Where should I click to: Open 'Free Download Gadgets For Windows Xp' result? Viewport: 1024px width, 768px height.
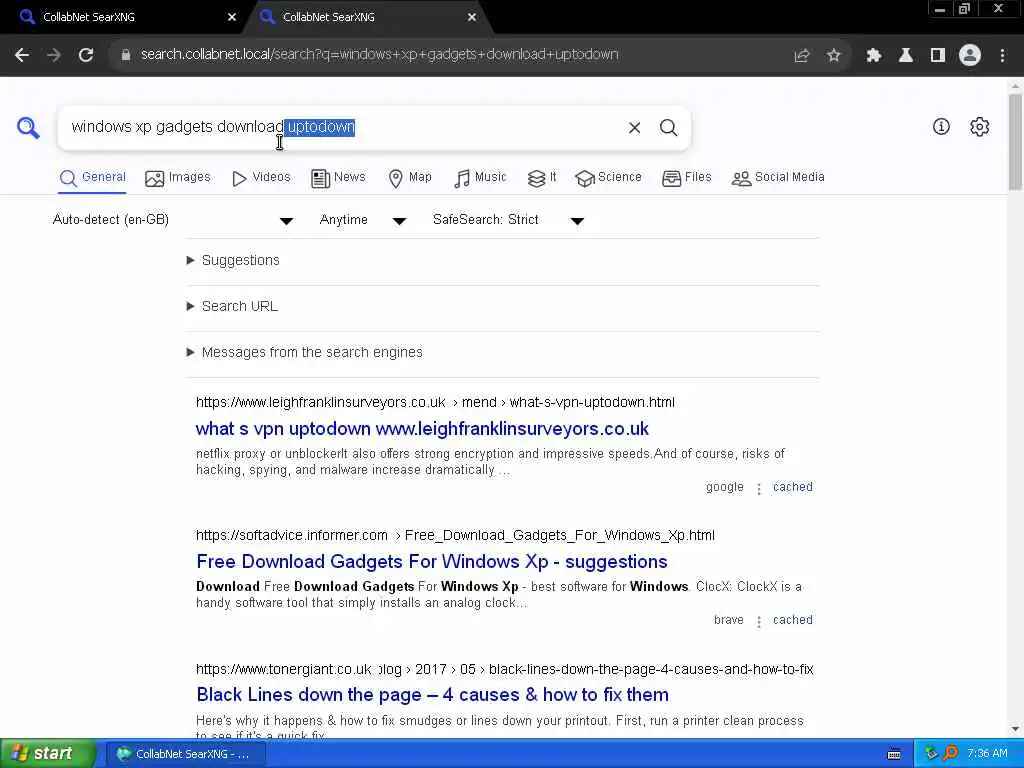[432, 562]
